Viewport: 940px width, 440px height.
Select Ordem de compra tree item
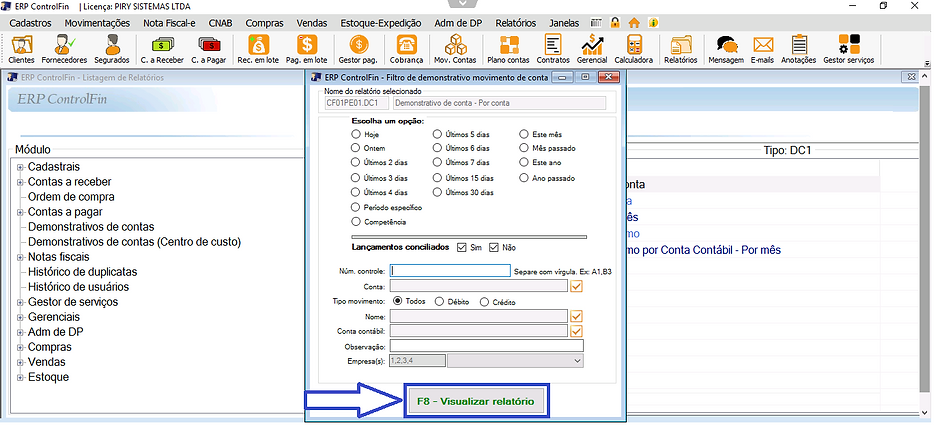(x=71, y=197)
